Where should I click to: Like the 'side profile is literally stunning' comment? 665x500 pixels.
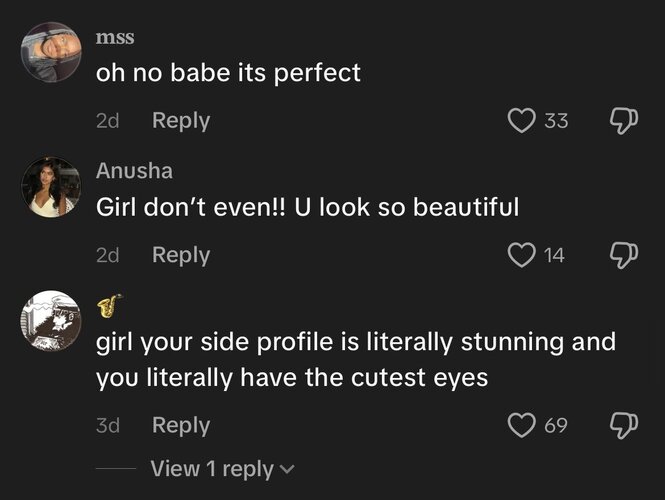point(521,425)
